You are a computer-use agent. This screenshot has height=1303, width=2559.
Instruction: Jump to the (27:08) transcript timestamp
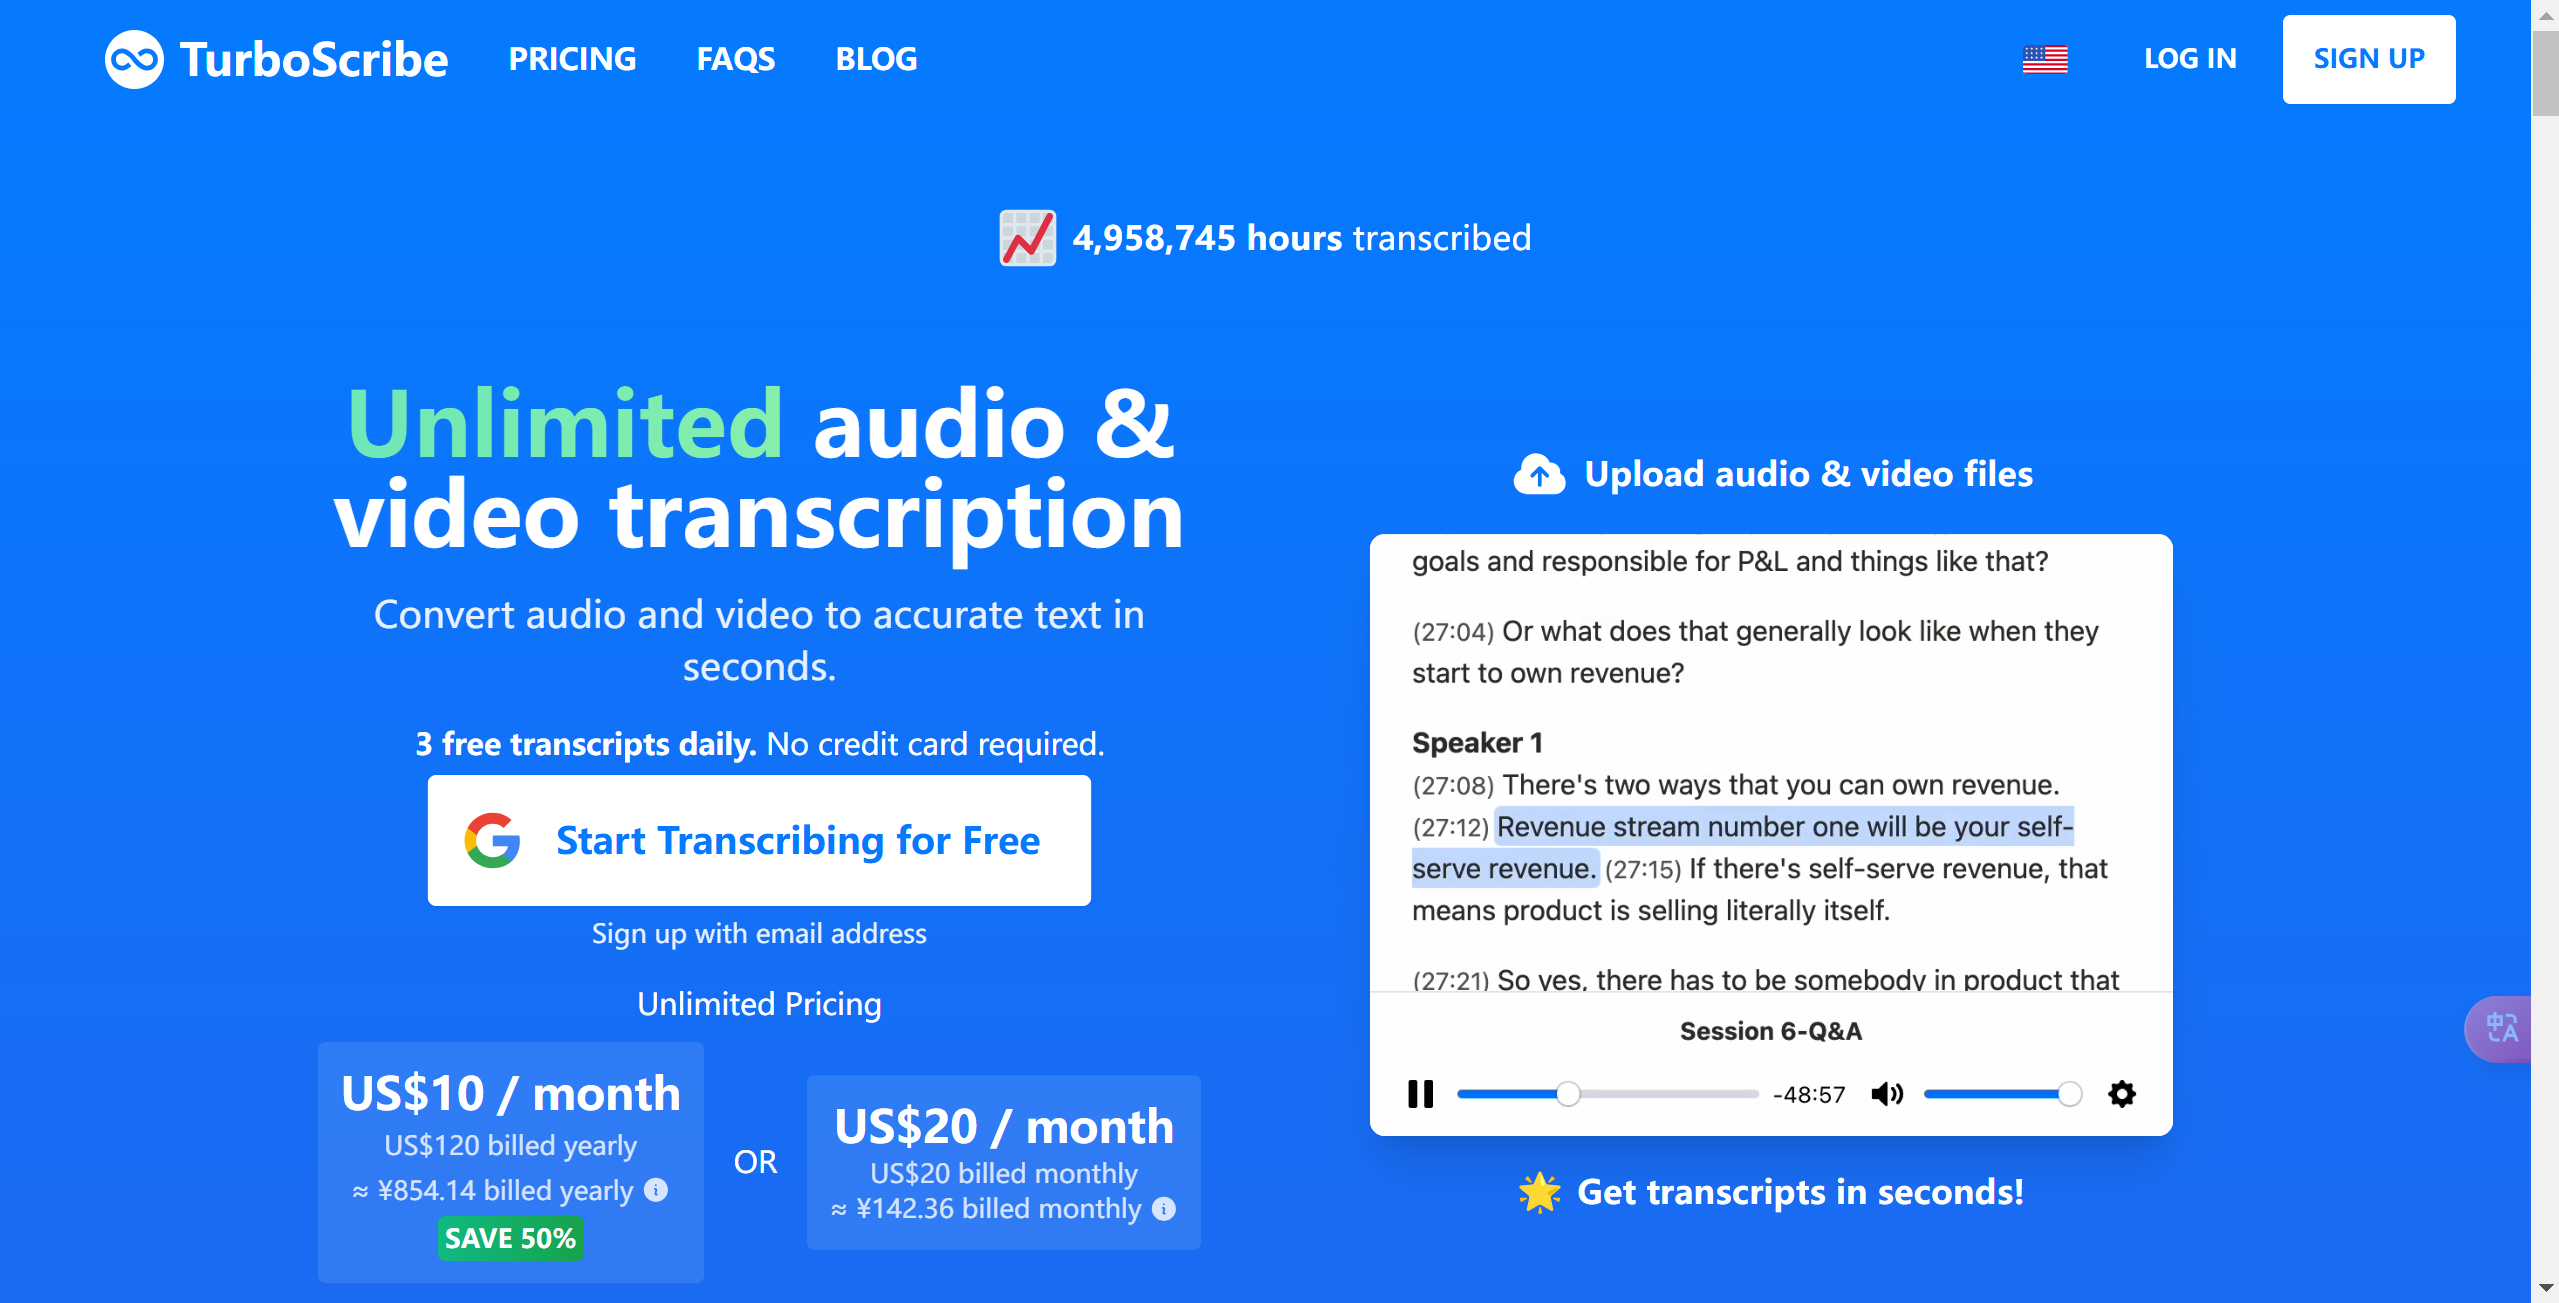click(x=1453, y=786)
